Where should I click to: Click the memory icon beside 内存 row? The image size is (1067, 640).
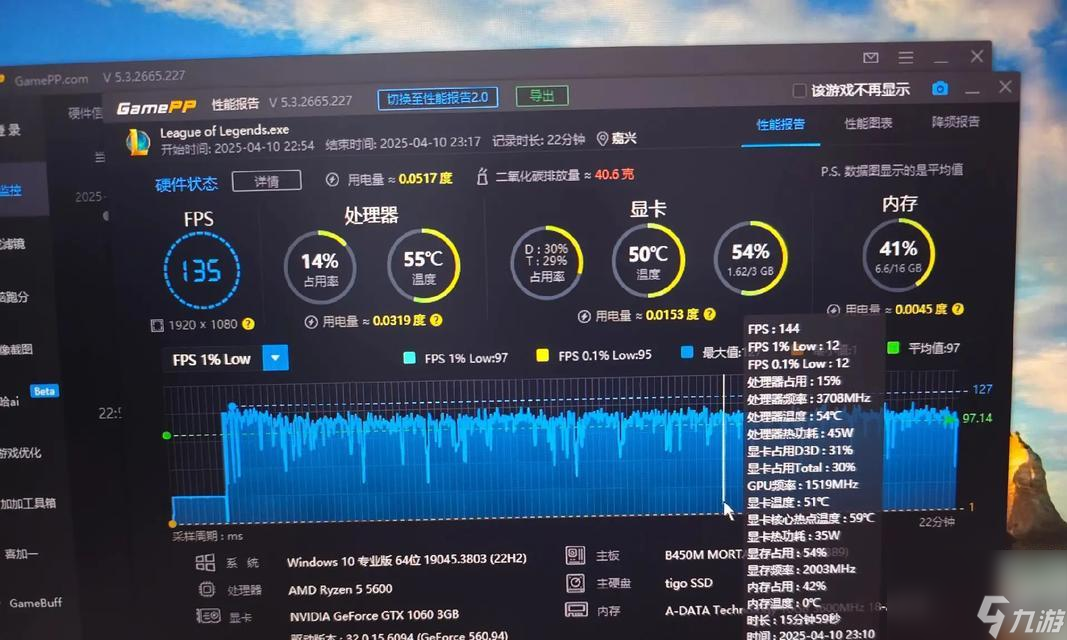pyautogui.click(x=576, y=609)
